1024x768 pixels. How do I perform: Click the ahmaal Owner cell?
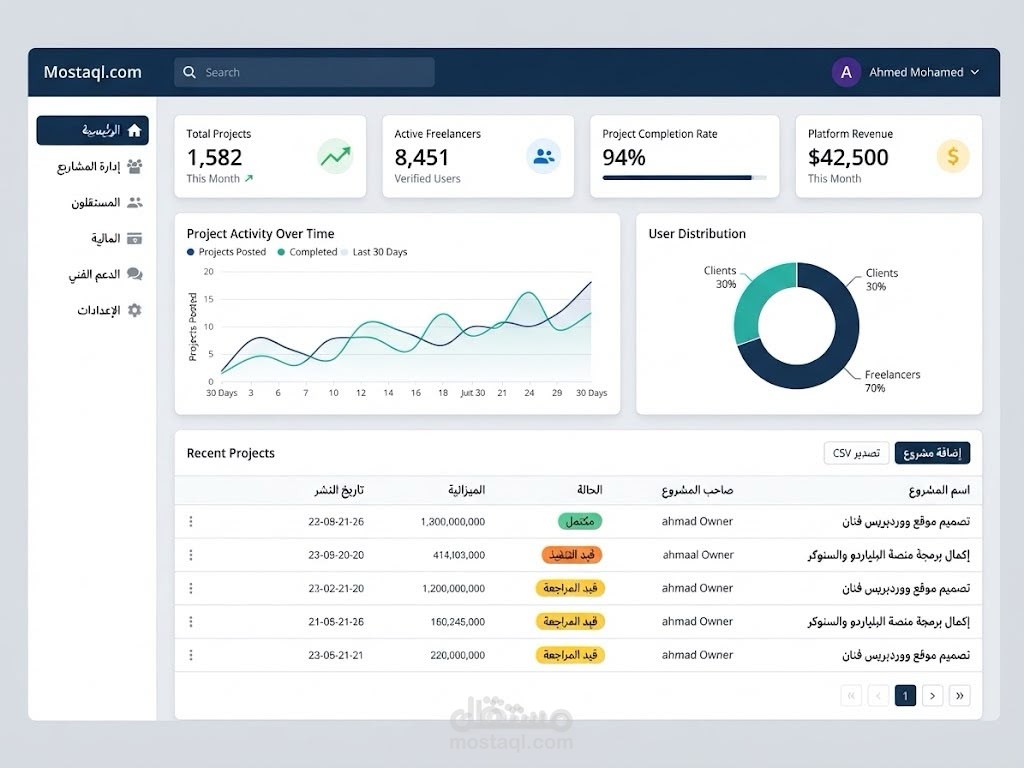[x=698, y=555]
